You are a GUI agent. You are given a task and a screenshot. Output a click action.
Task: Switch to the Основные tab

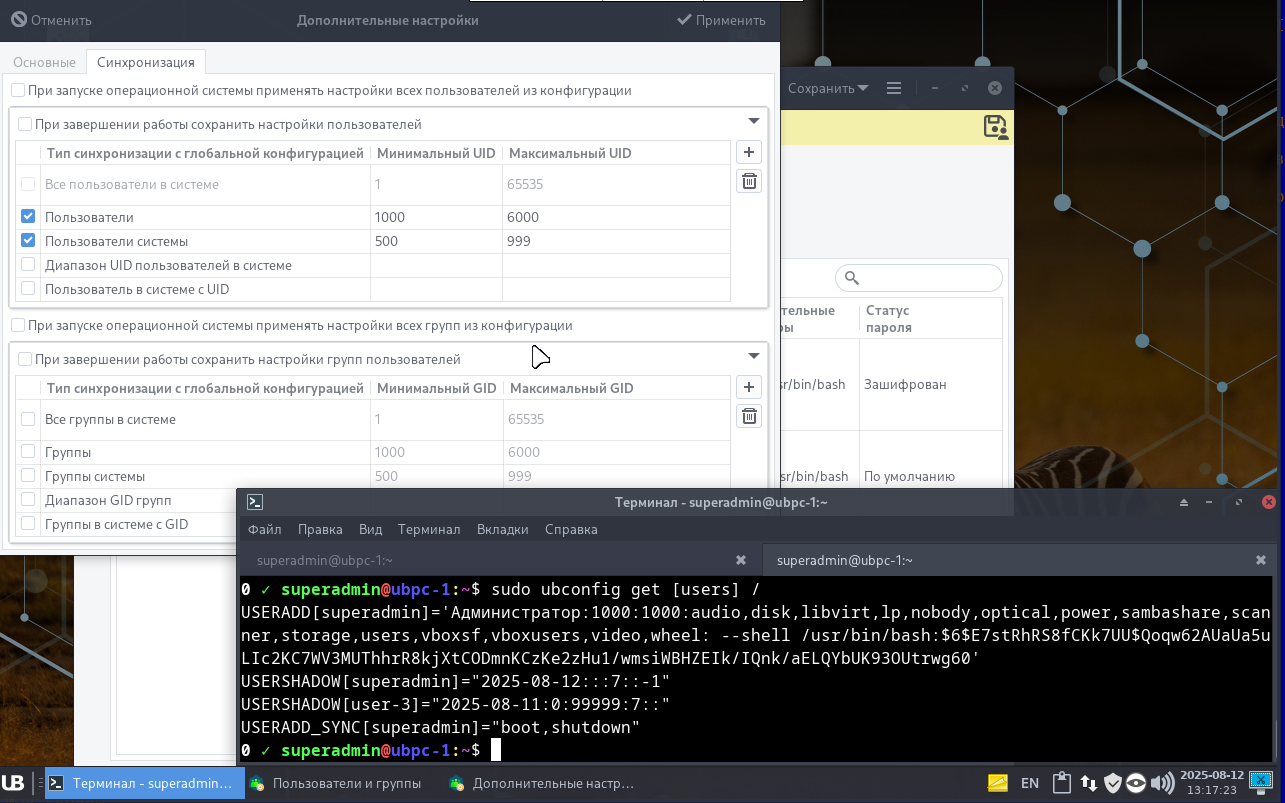click(44, 62)
